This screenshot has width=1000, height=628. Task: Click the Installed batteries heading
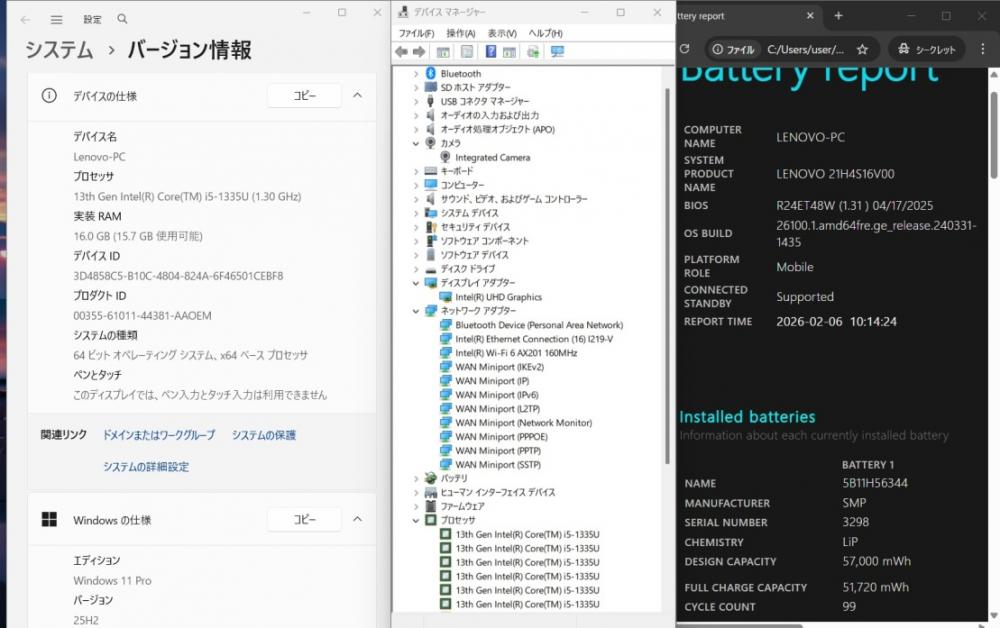(x=747, y=416)
